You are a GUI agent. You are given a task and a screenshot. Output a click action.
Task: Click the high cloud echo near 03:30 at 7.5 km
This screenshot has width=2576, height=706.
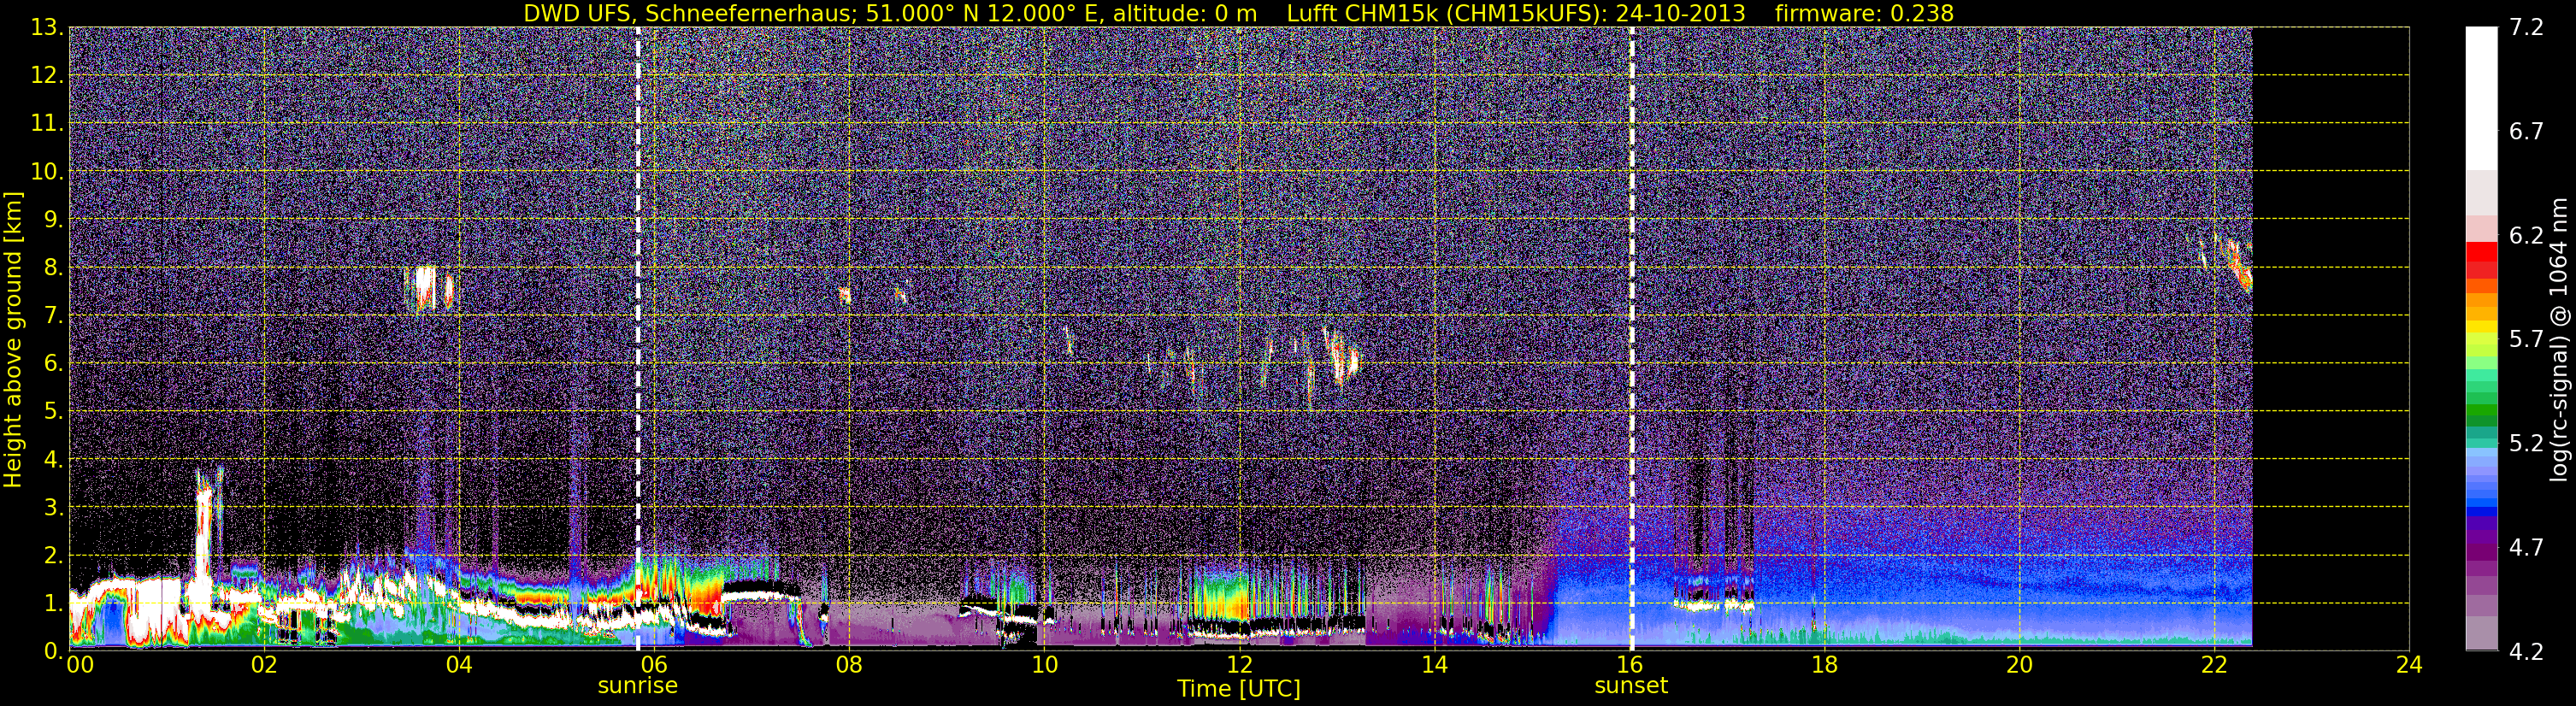click(429, 288)
